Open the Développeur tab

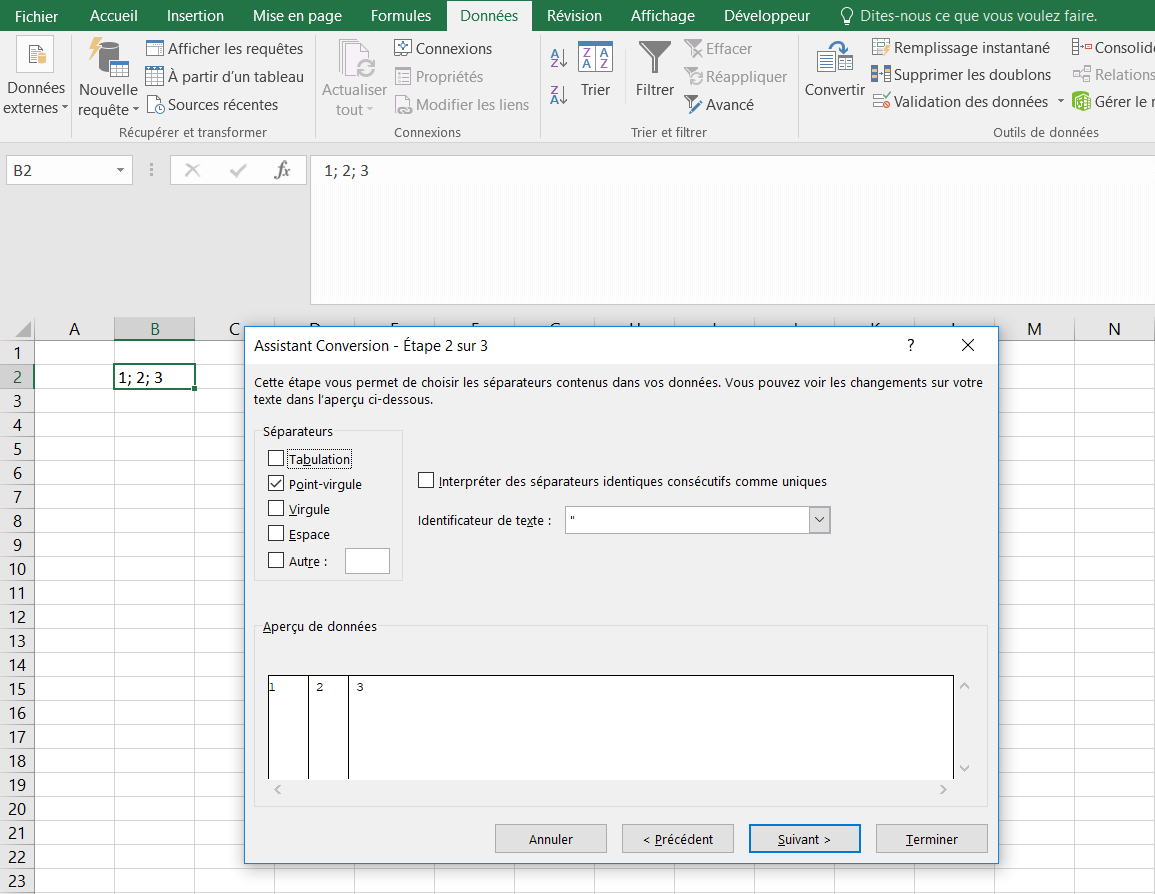coord(767,15)
